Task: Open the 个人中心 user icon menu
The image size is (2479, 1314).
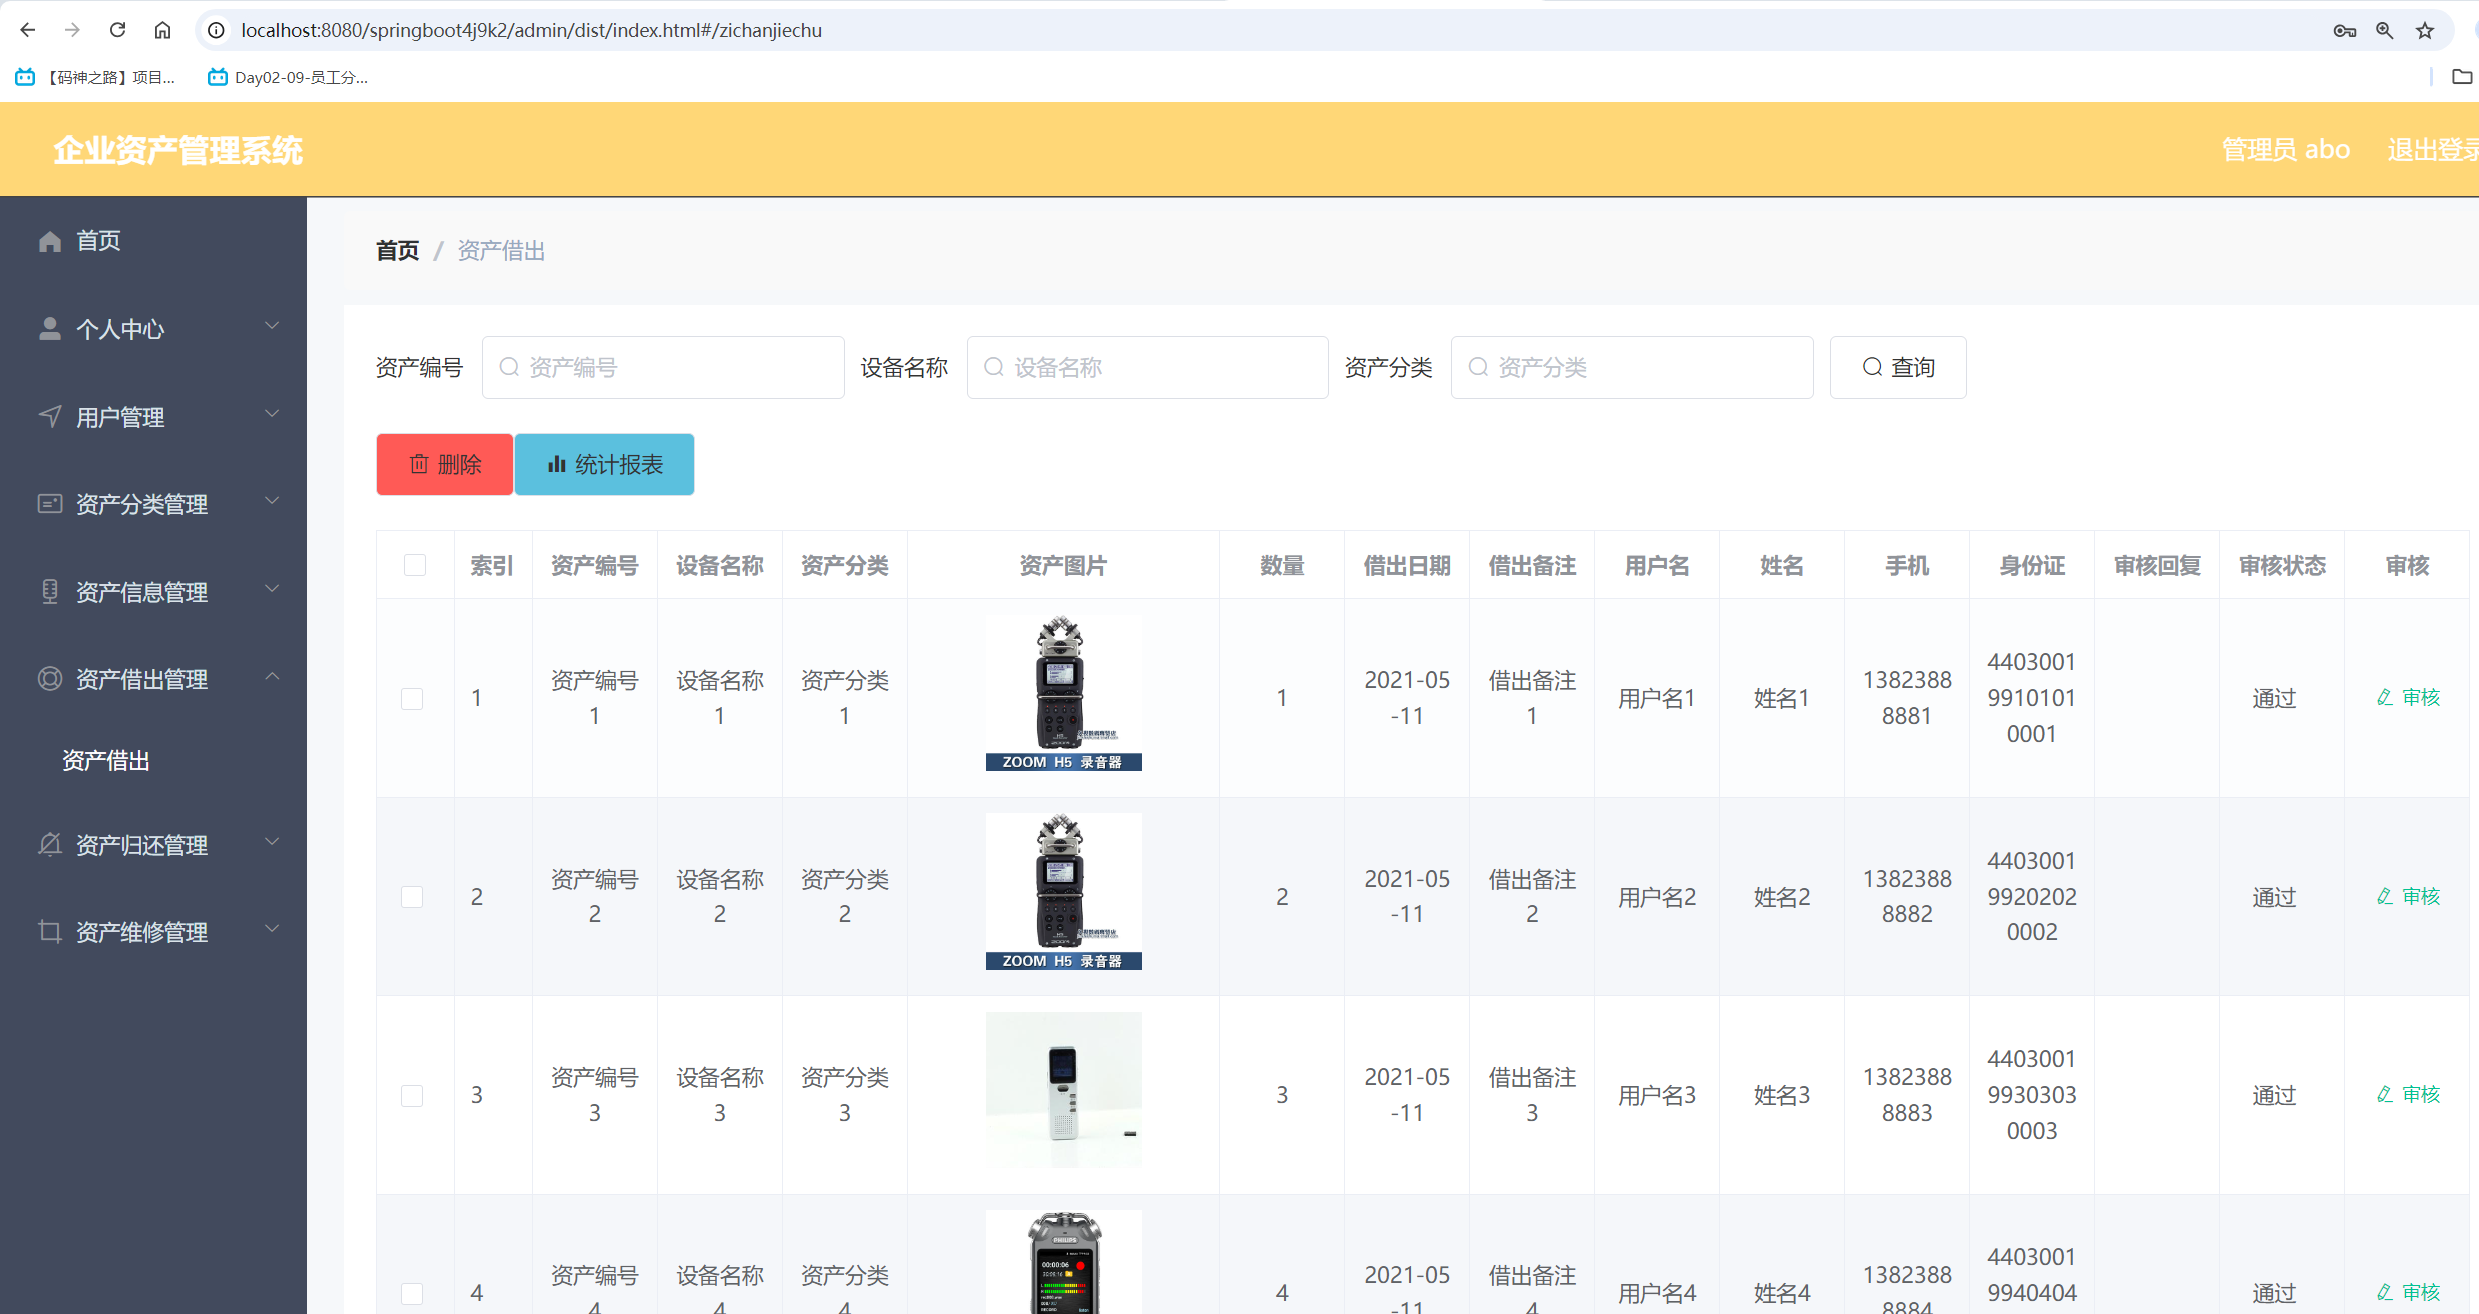Action: (50, 328)
